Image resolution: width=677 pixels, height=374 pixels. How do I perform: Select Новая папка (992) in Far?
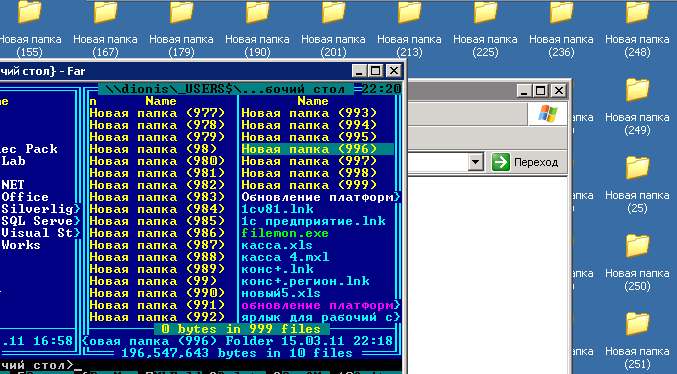[157, 317]
